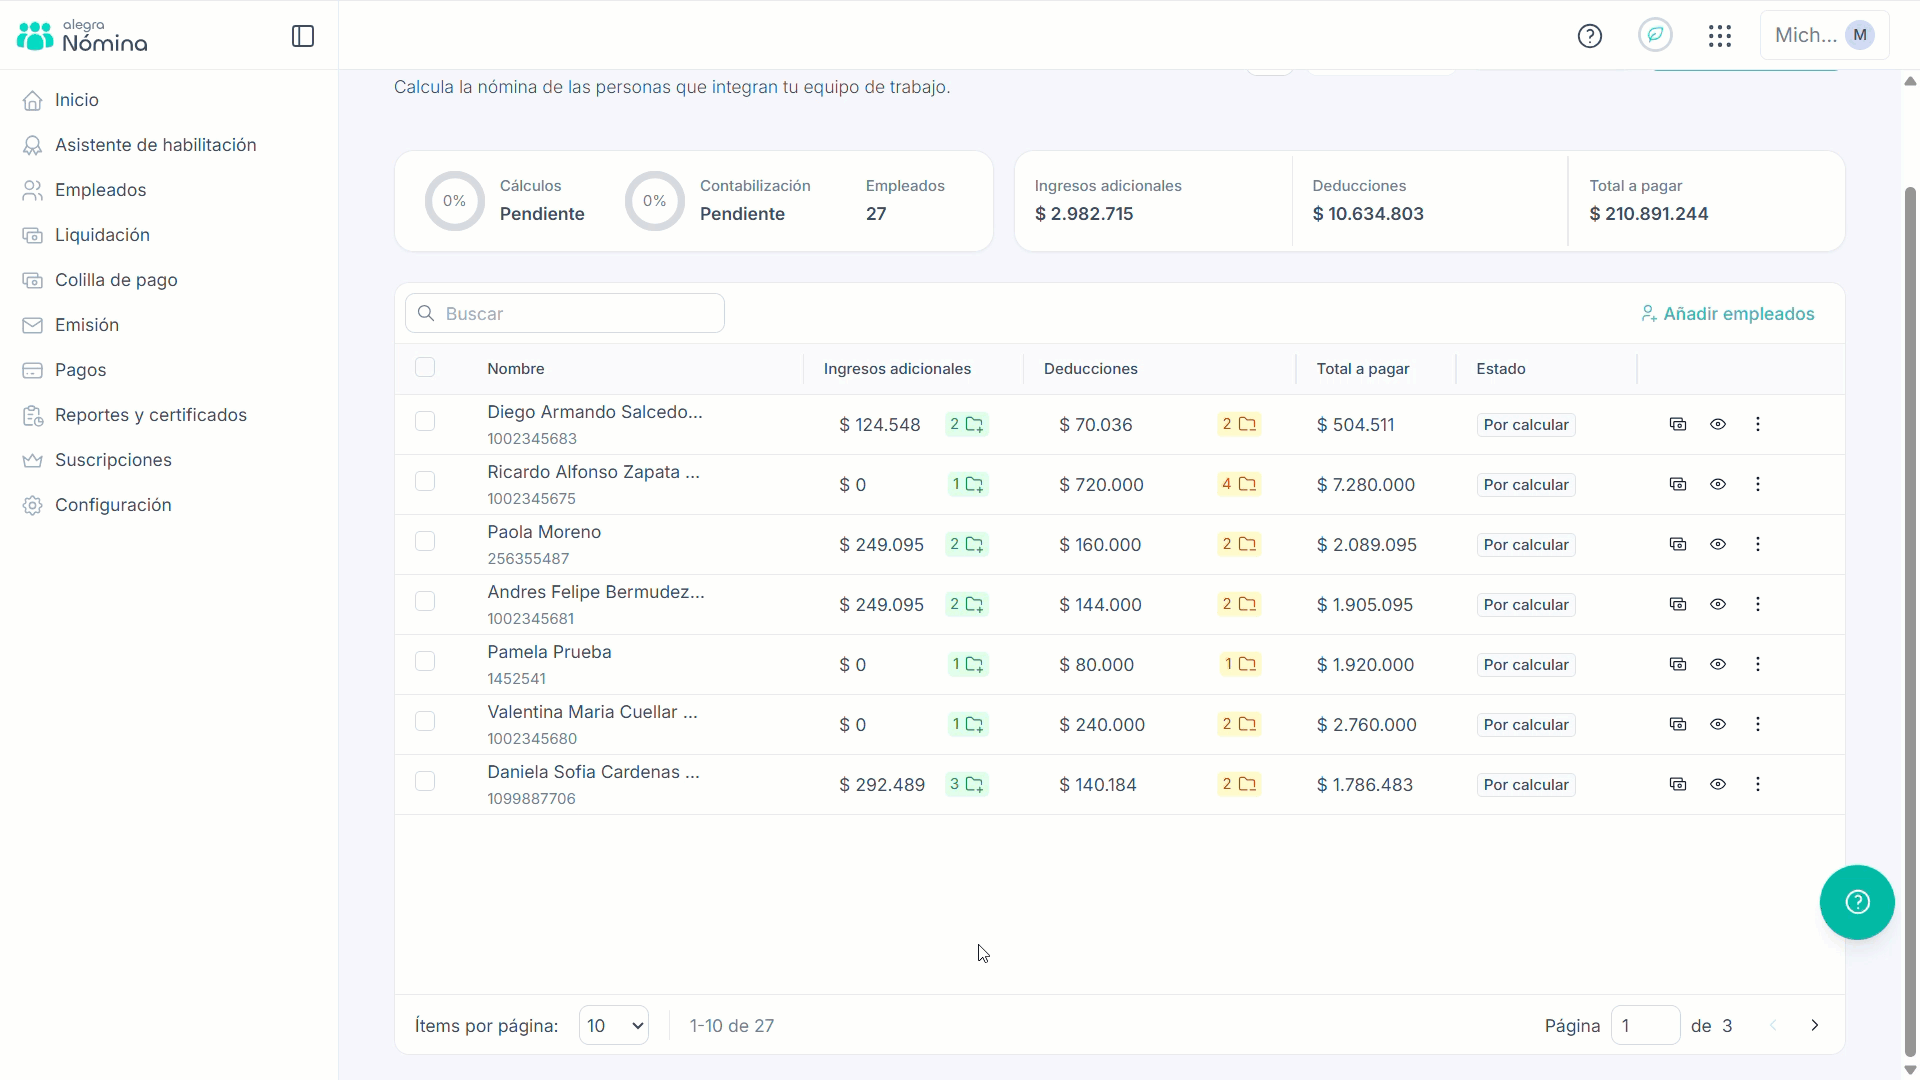This screenshot has height=1080, width=1920.
Task: Open Reportes y certificados in the sidebar
Action: [134, 415]
